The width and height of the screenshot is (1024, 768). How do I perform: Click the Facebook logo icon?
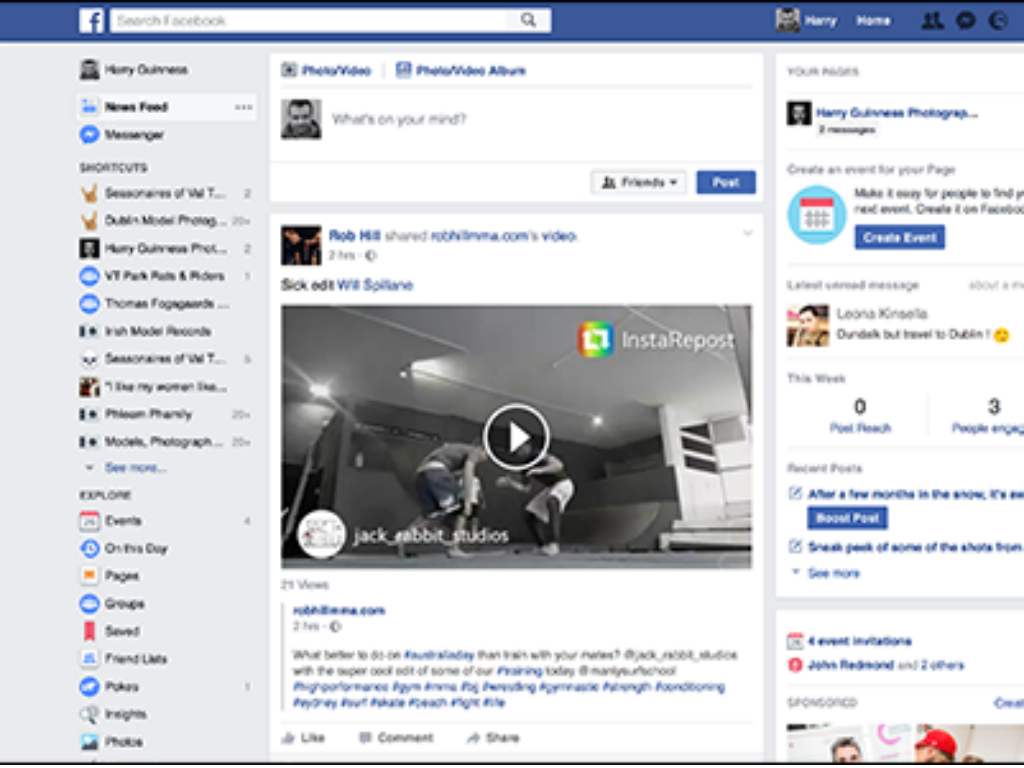click(x=91, y=20)
